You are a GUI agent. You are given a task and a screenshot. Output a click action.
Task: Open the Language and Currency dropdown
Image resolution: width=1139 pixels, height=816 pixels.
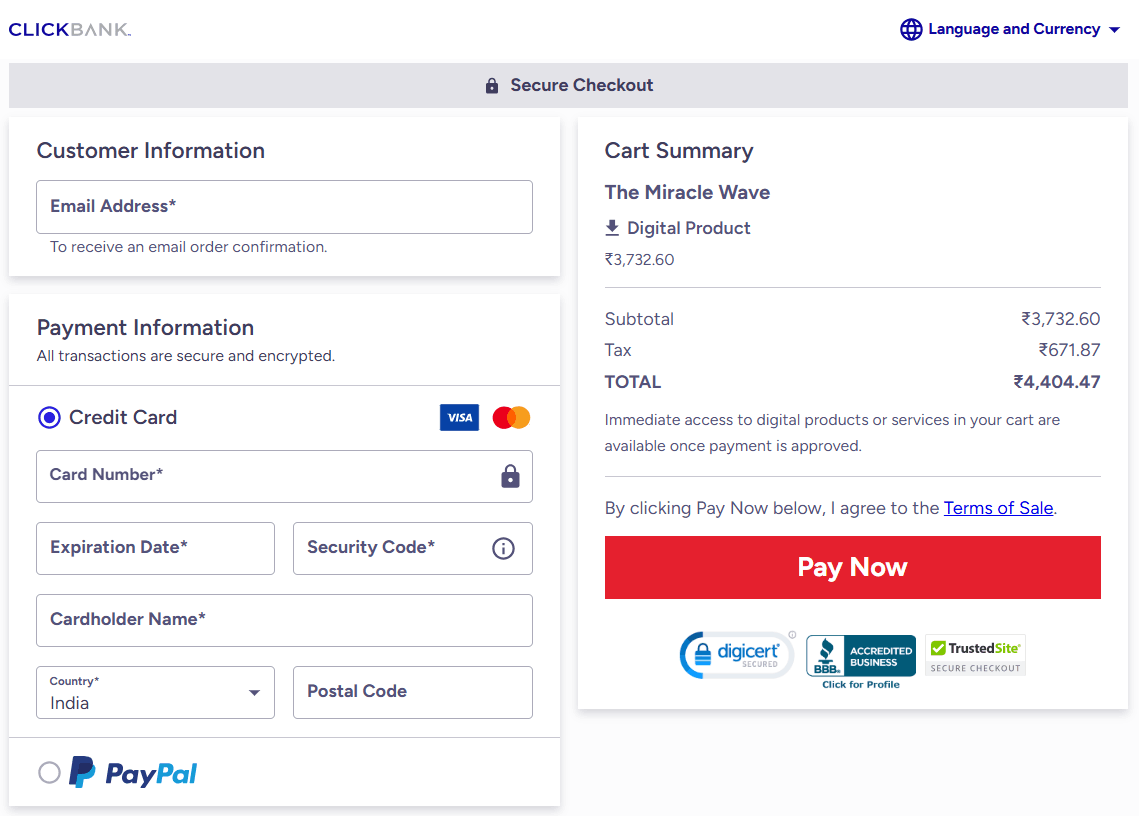coord(1013,30)
